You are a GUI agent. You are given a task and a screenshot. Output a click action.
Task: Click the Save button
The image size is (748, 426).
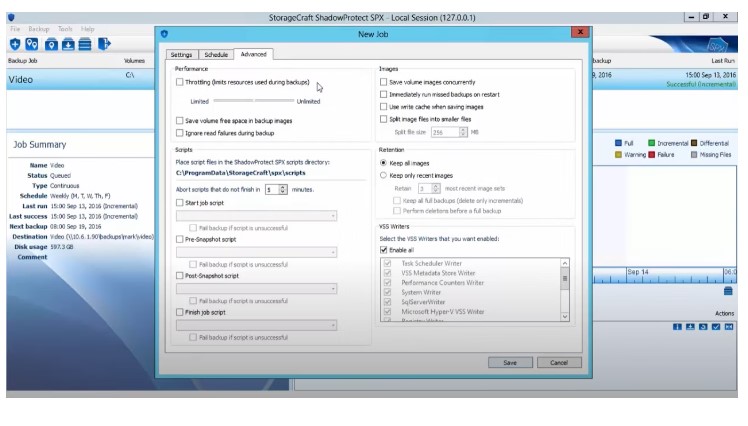(510, 363)
